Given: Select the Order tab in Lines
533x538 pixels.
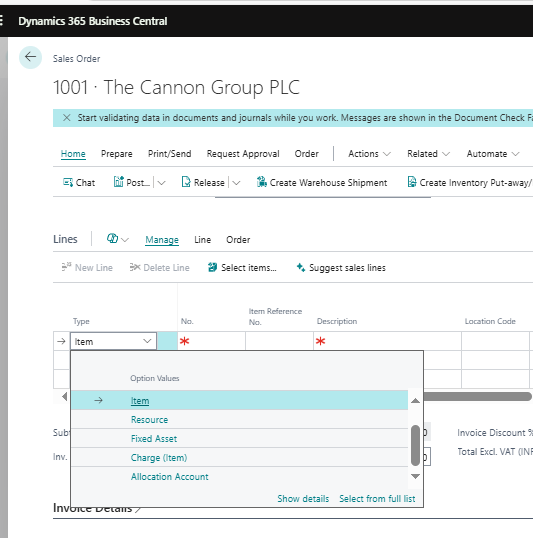Looking at the screenshot, I should pos(238,239).
